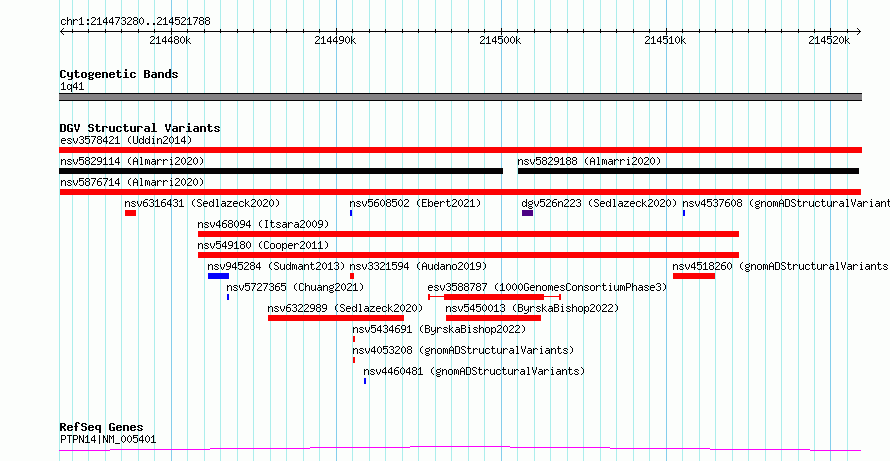The image size is (890, 461).
Task: Click the 214510k ruler position
Action: [x=666, y=40]
